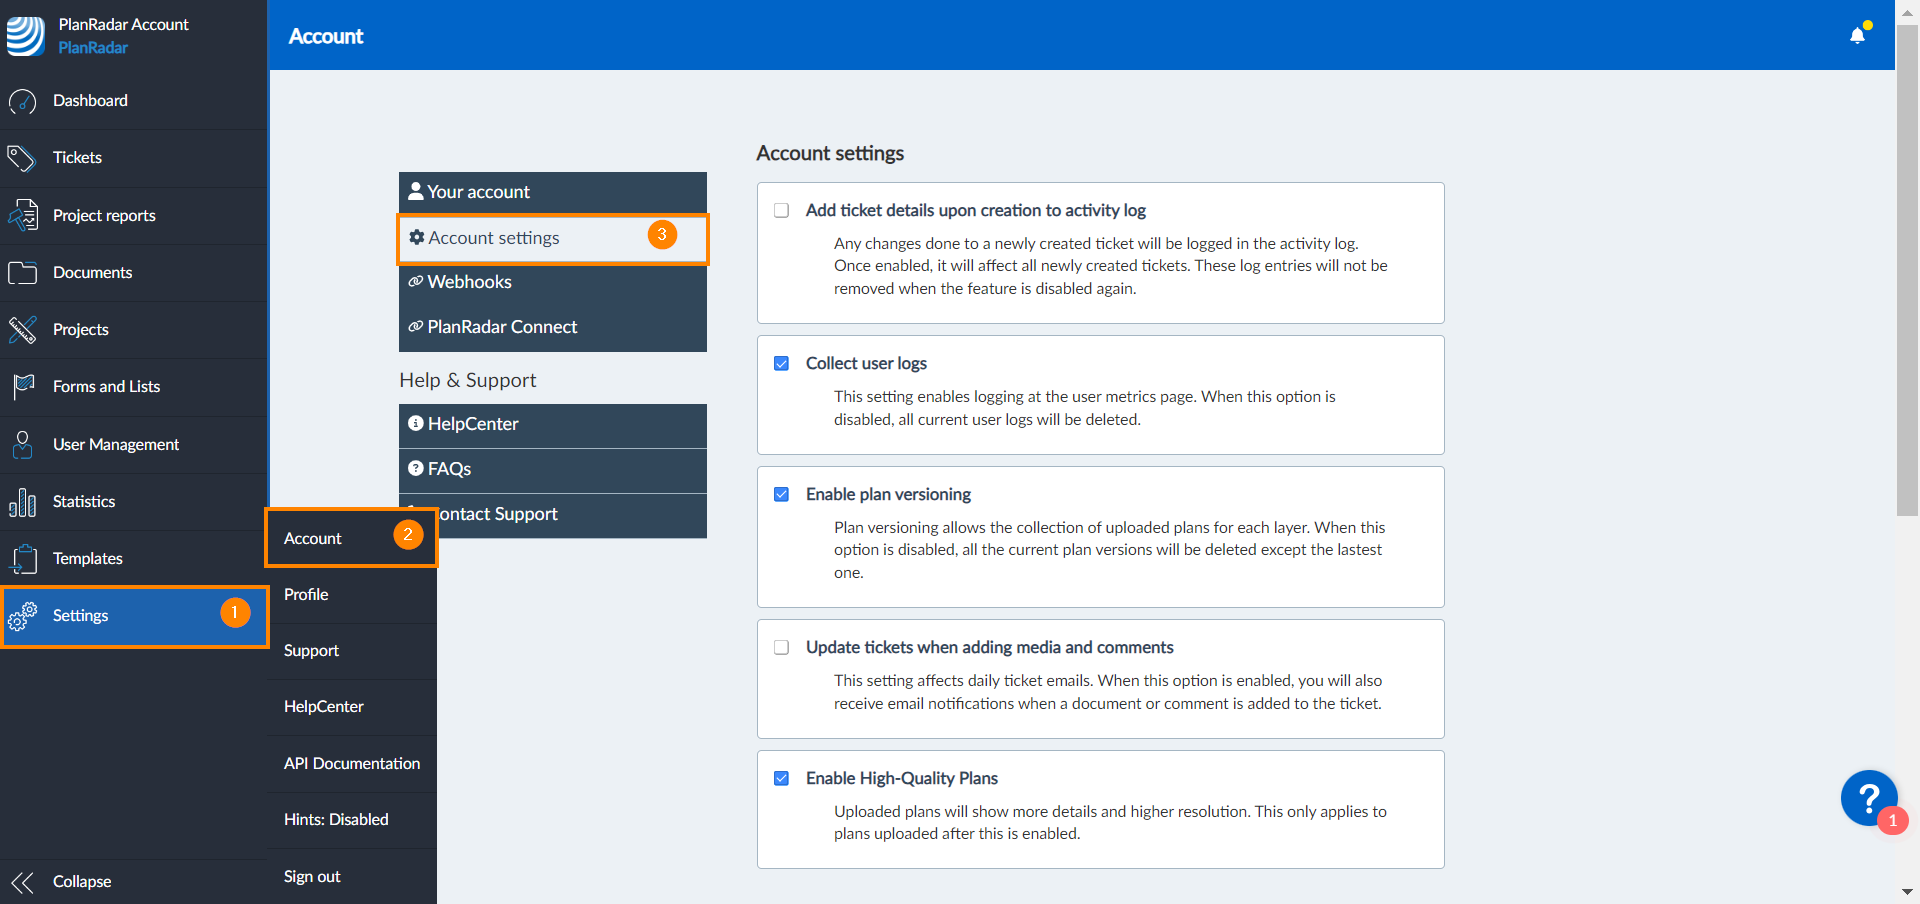Open Project reports icon in sidebar
This screenshot has height=904, width=1920.
(x=22, y=216)
